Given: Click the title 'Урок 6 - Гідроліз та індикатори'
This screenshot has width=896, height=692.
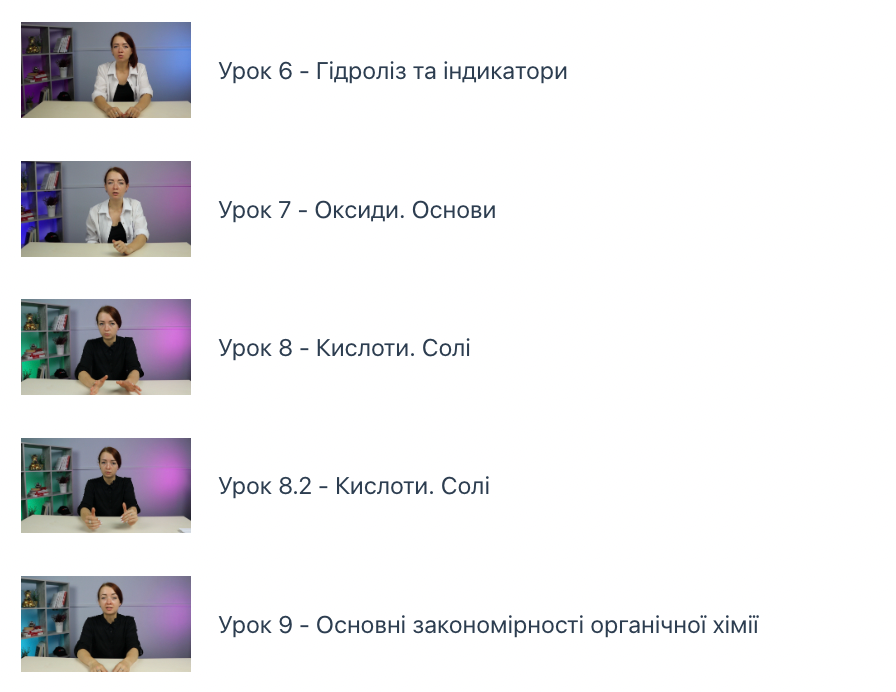Looking at the screenshot, I should [393, 71].
